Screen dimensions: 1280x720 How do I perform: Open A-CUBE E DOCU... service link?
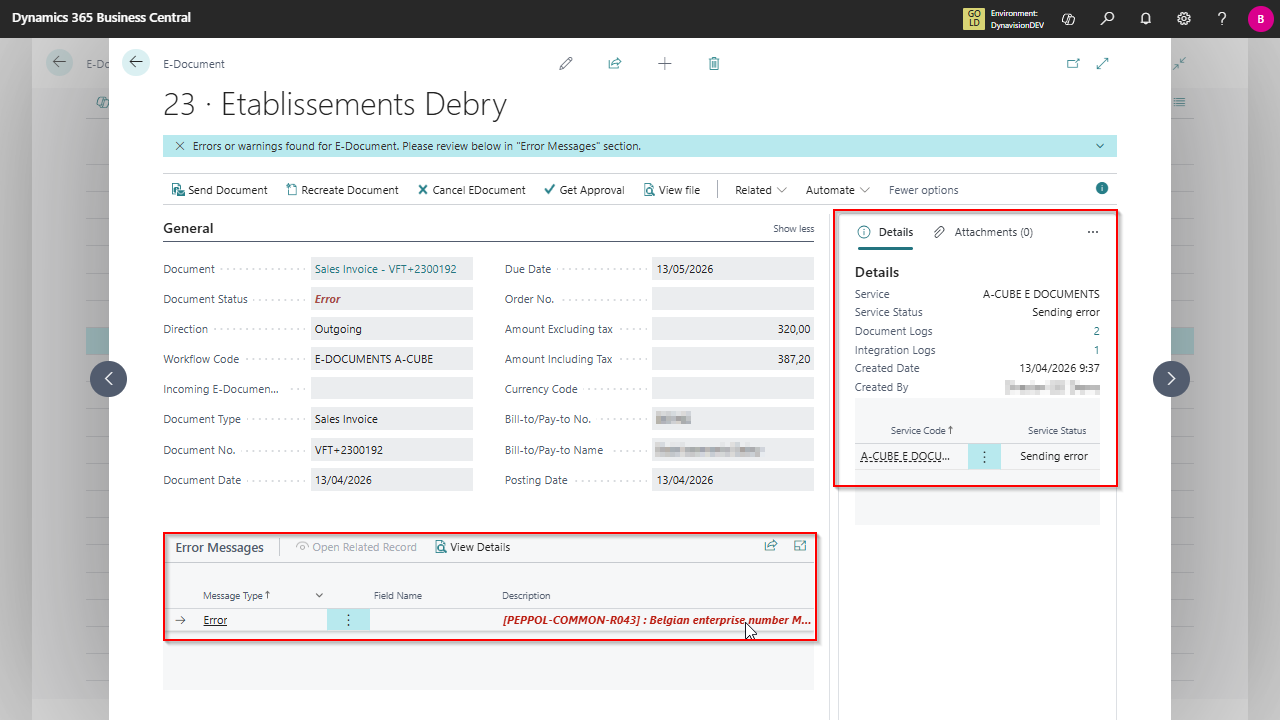pos(904,456)
